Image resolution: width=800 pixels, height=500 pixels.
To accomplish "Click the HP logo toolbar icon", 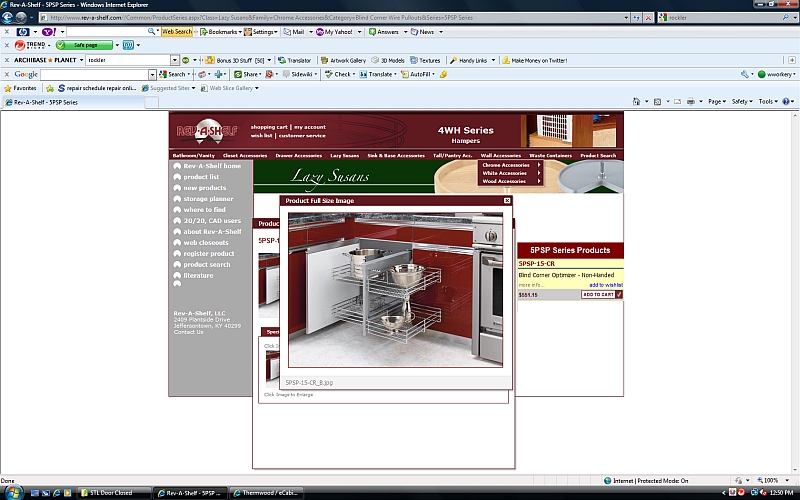I will [23, 32].
